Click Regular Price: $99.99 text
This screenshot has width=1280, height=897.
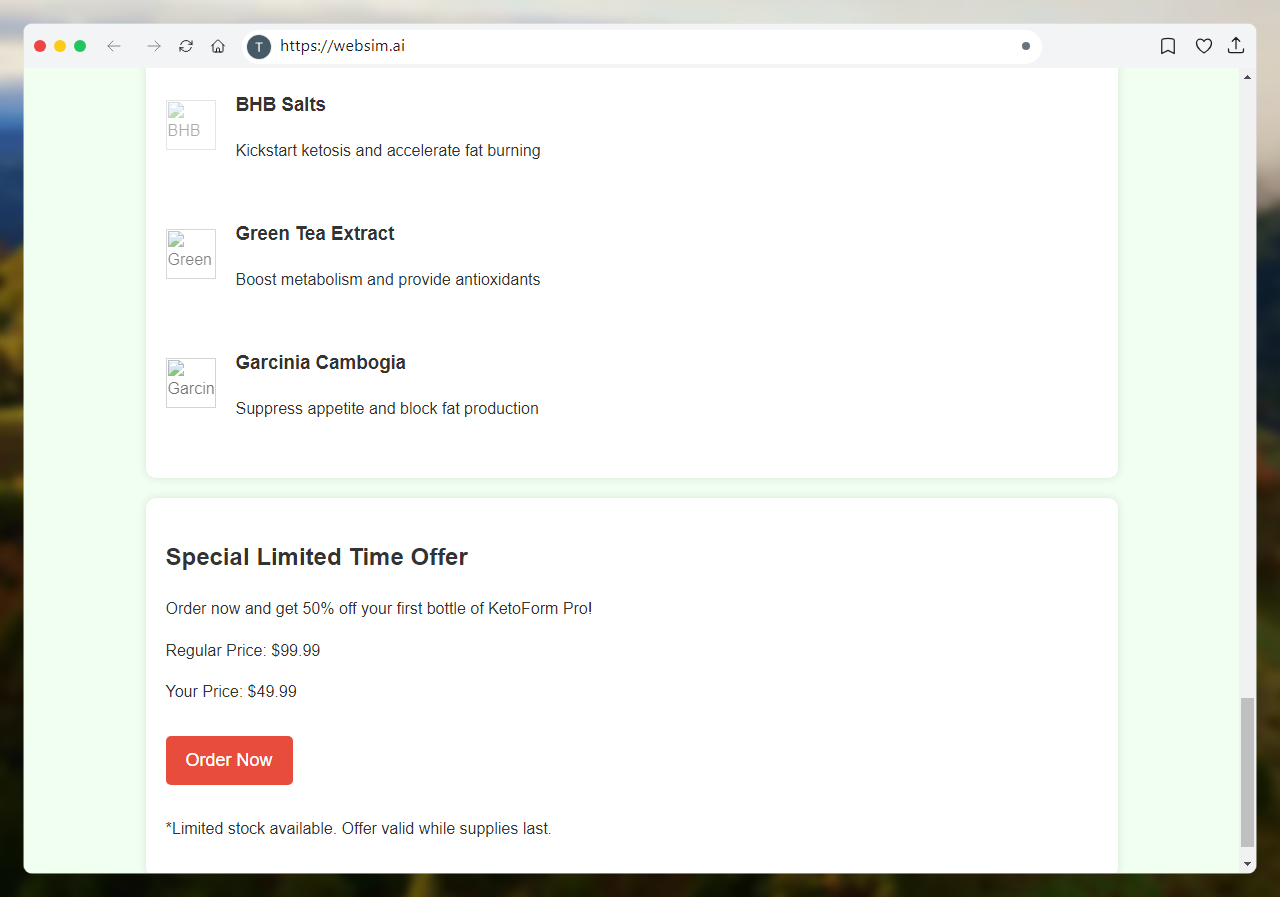(x=243, y=650)
